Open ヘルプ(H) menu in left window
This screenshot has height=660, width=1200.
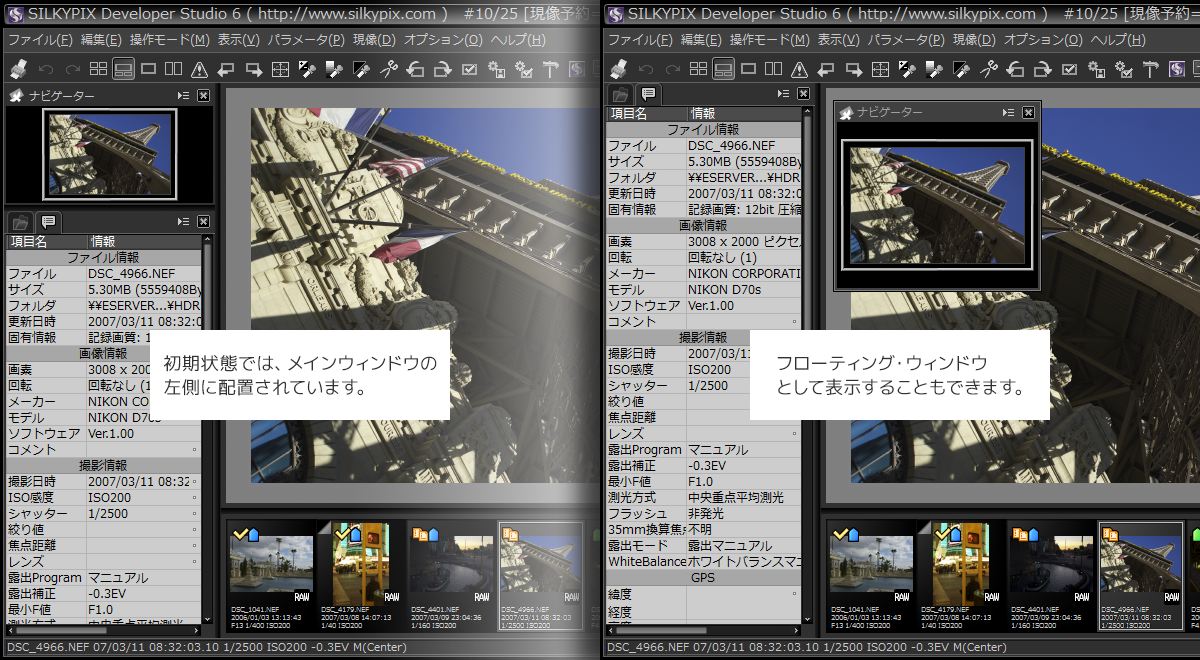[518, 40]
